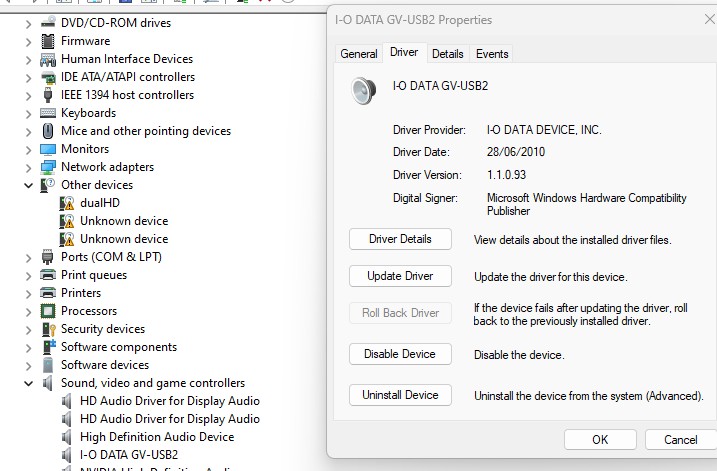Click the Keyboards device category icon
717x471 pixels.
48,113
